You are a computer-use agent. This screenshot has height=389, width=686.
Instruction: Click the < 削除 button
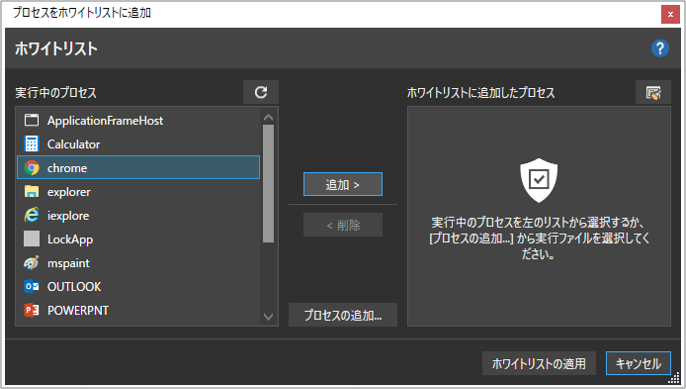click(343, 225)
